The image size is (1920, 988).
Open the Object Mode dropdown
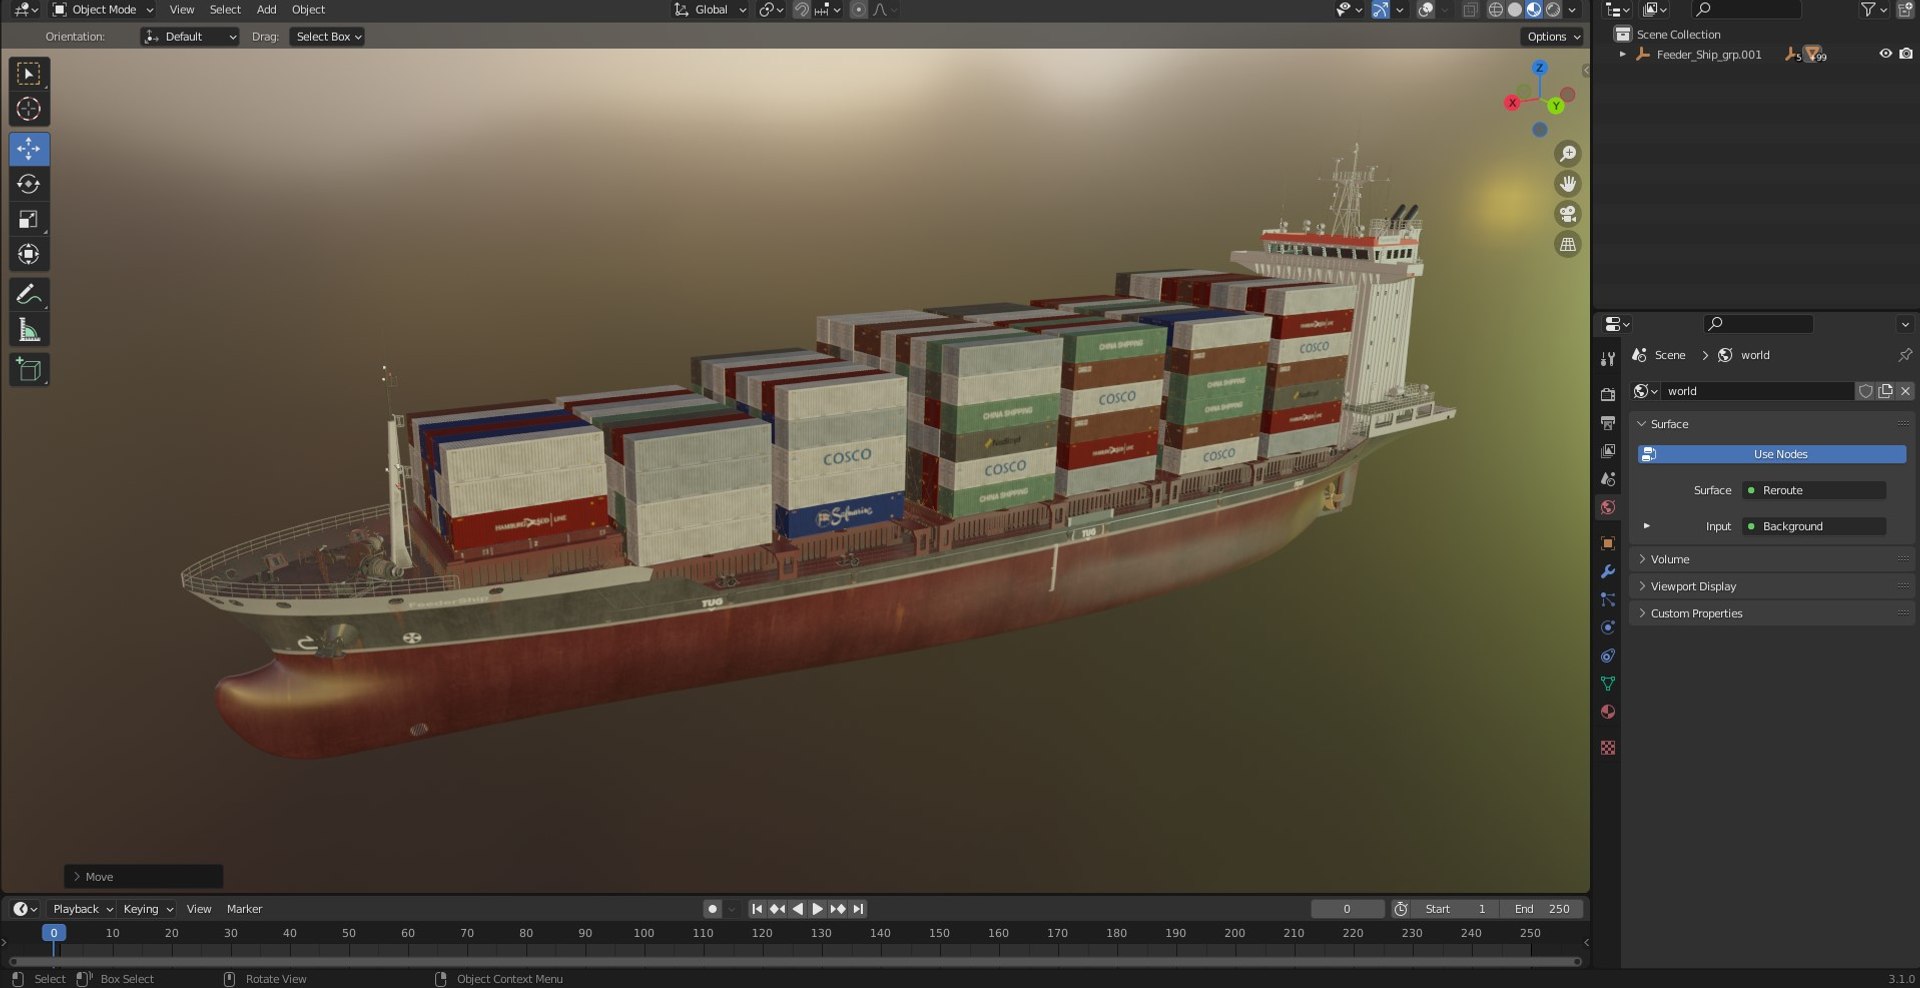tap(103, 10)
